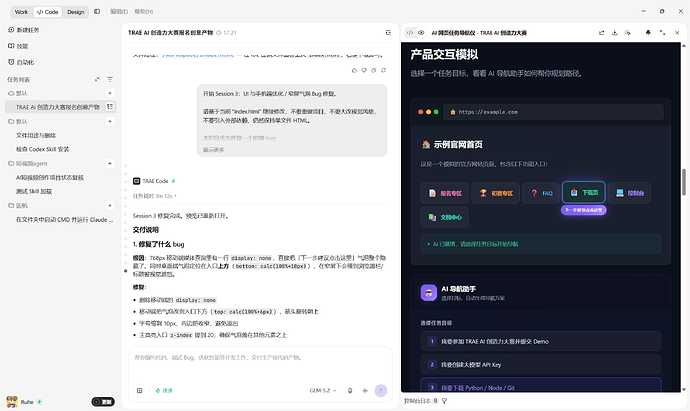This screenshot has height=411, width=690.
Task: Switch to the Code mode tab
Action: pyautogui.click(x=48, y=12)
